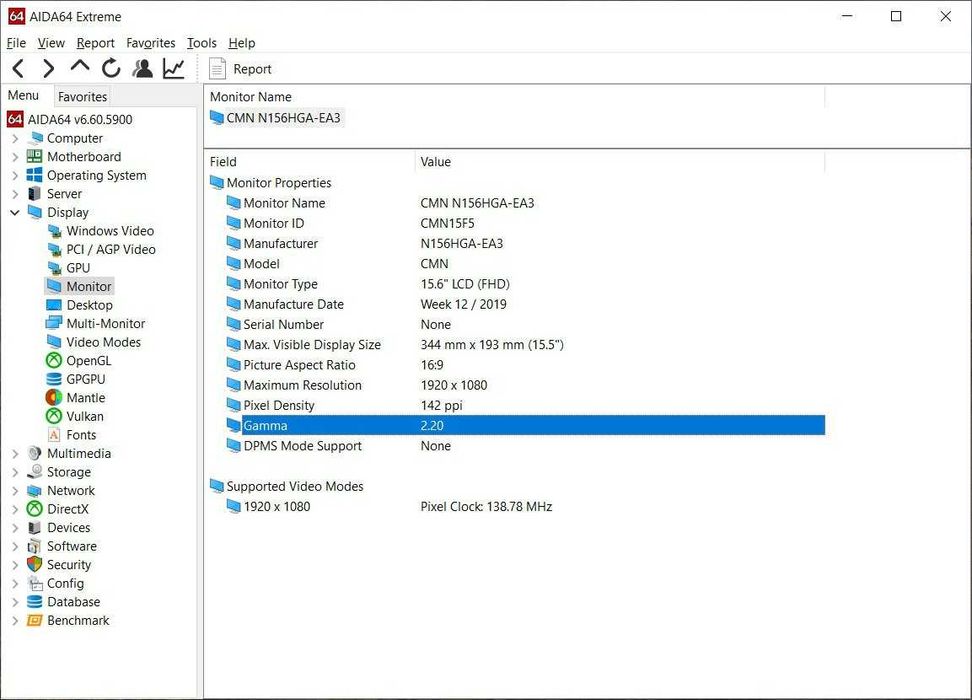
Task: Switch to the Favorites tab
Action: tap(82, 97)
